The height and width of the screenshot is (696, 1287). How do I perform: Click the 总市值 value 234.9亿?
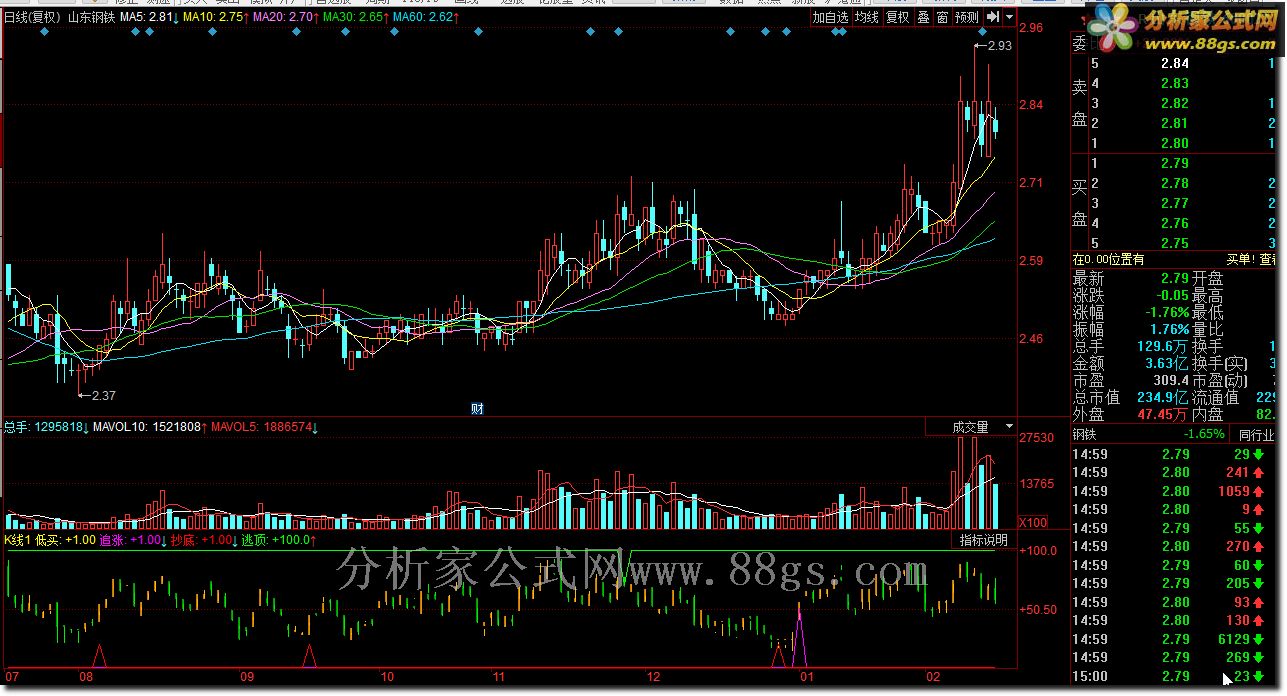point(1164,398)
